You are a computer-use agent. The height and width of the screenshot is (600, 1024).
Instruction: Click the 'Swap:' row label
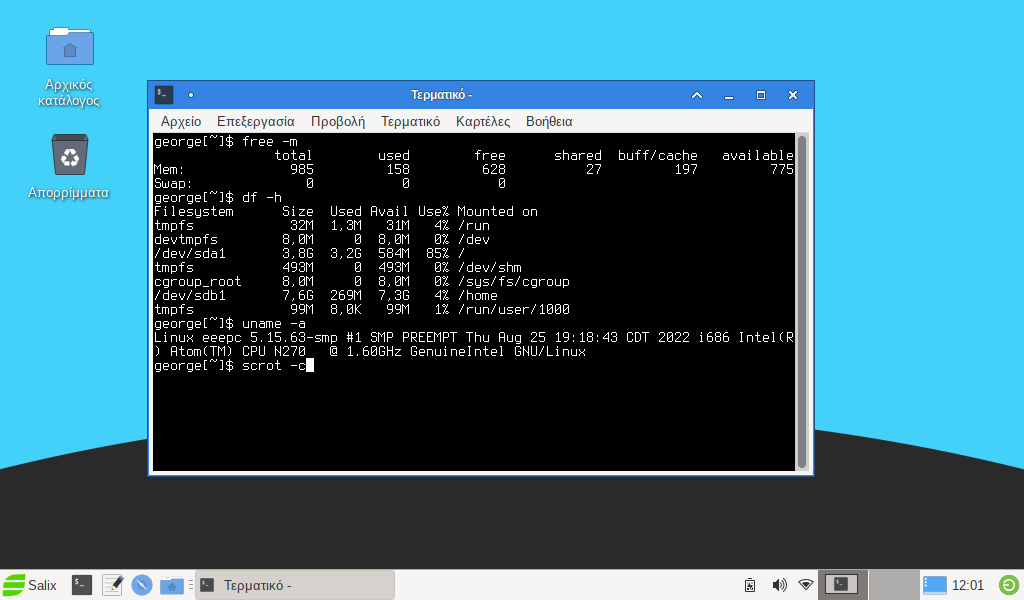(x=174, y=183)
